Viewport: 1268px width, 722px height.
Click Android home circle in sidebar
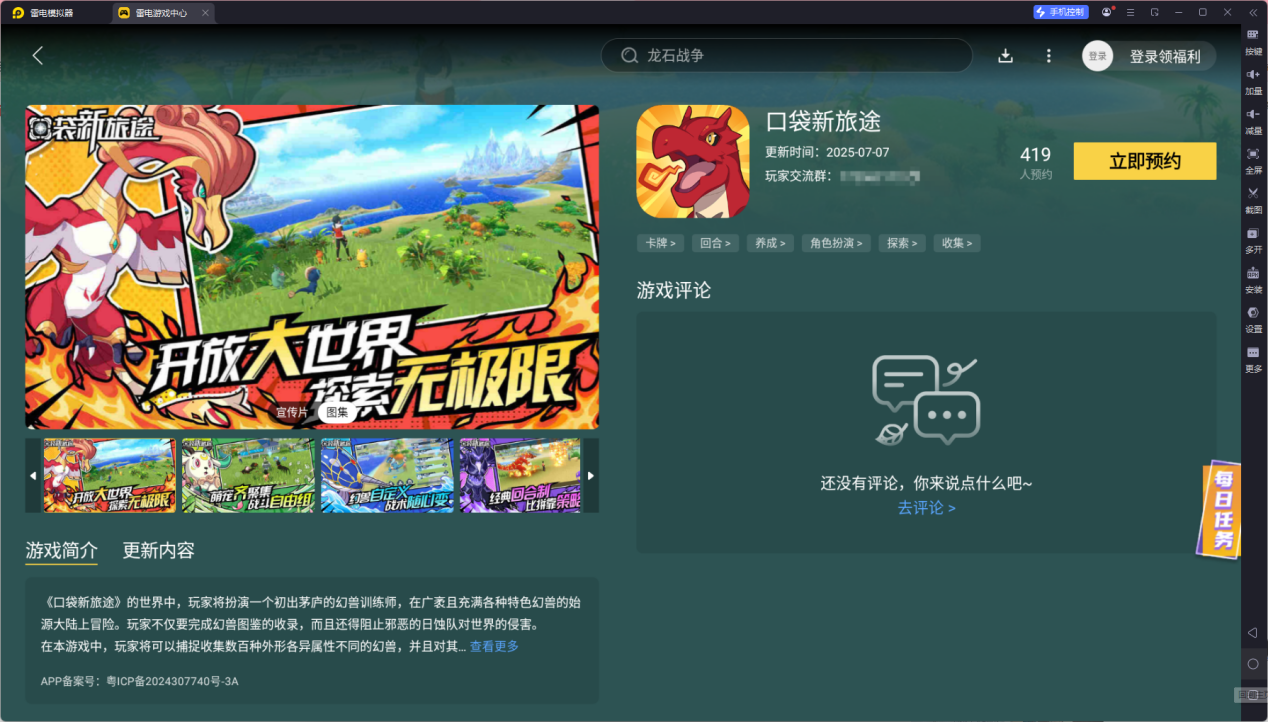pos(1253,664)
